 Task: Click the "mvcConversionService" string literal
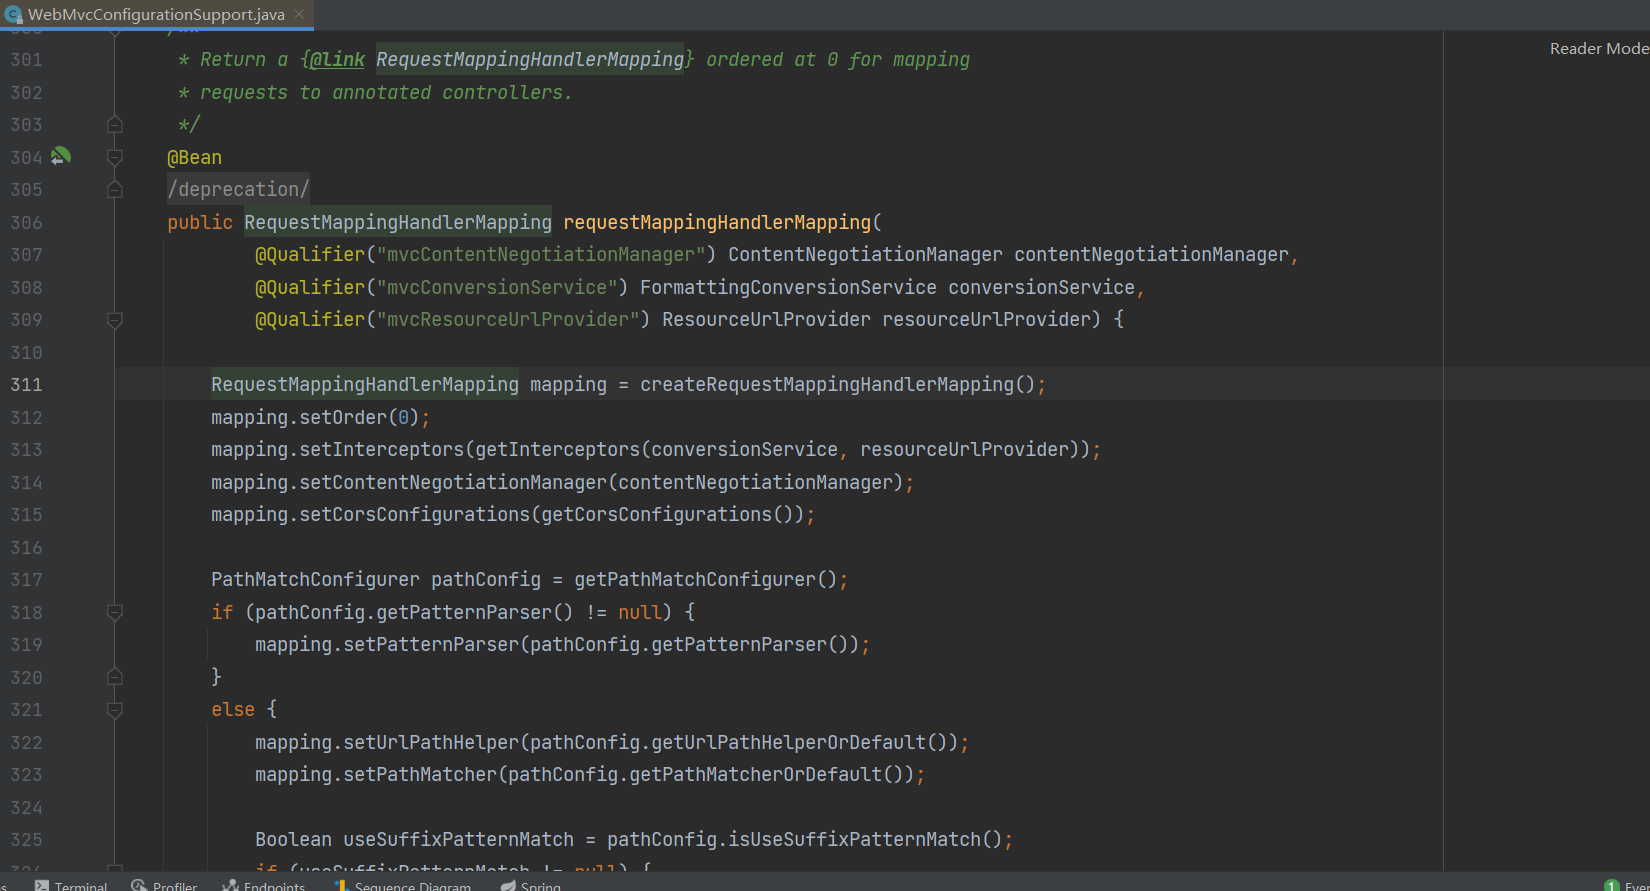point(497,287)
